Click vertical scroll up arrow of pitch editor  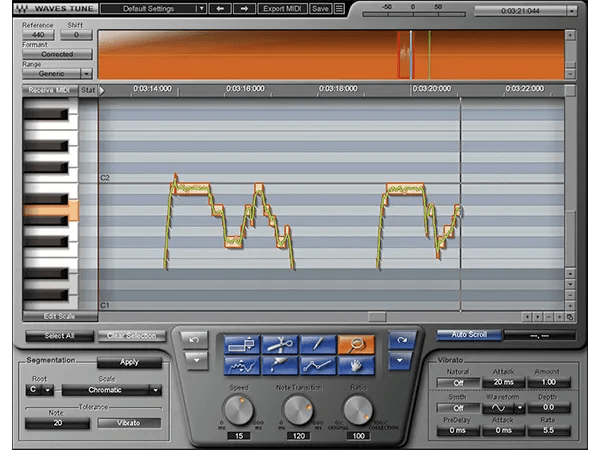point(570,274)
